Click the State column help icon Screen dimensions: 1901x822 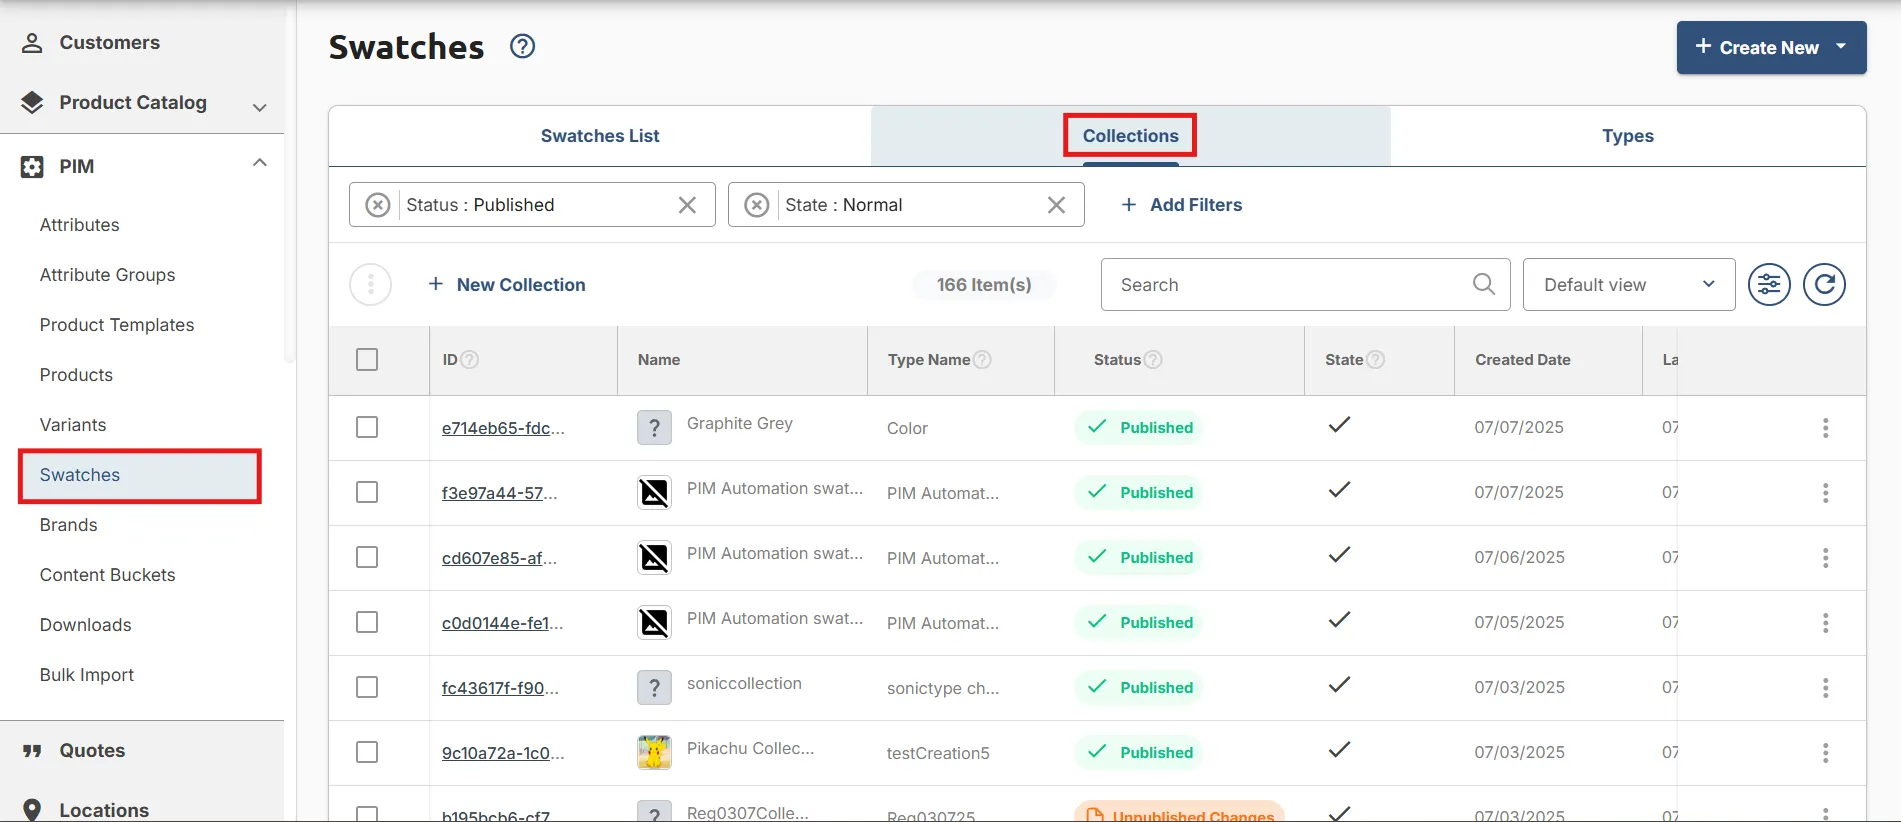(x=1376, y=360)
